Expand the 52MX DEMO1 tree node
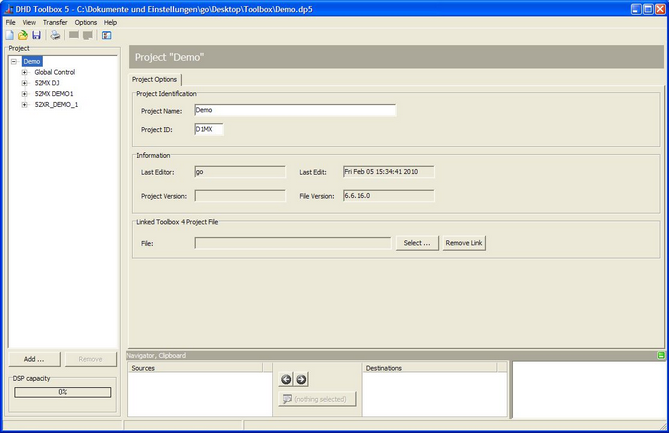This screenshot has width=669, height=433. [x=24, y=93]
